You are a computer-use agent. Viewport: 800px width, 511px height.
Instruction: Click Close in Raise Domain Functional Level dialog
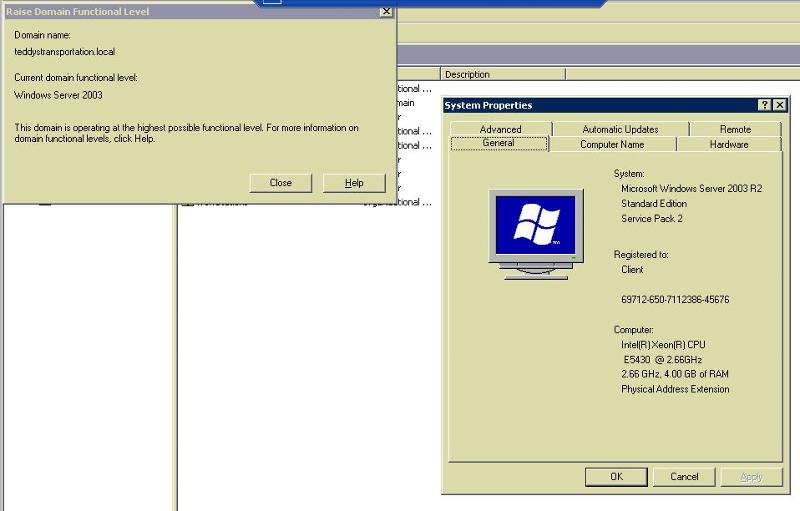coord(280,183)
